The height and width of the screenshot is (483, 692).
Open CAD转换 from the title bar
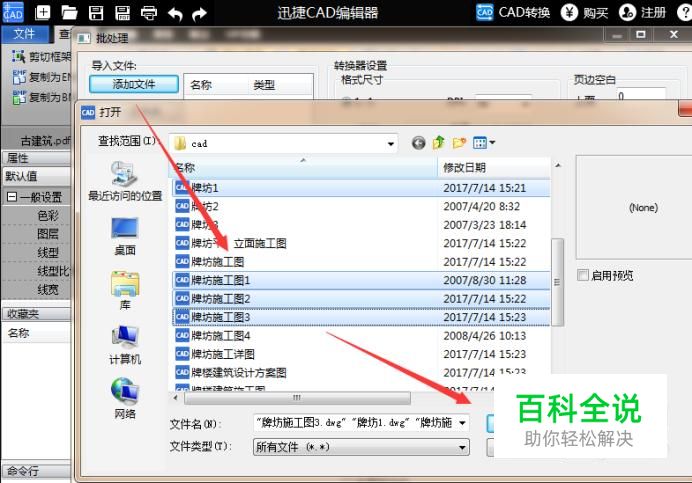point(513,12)
